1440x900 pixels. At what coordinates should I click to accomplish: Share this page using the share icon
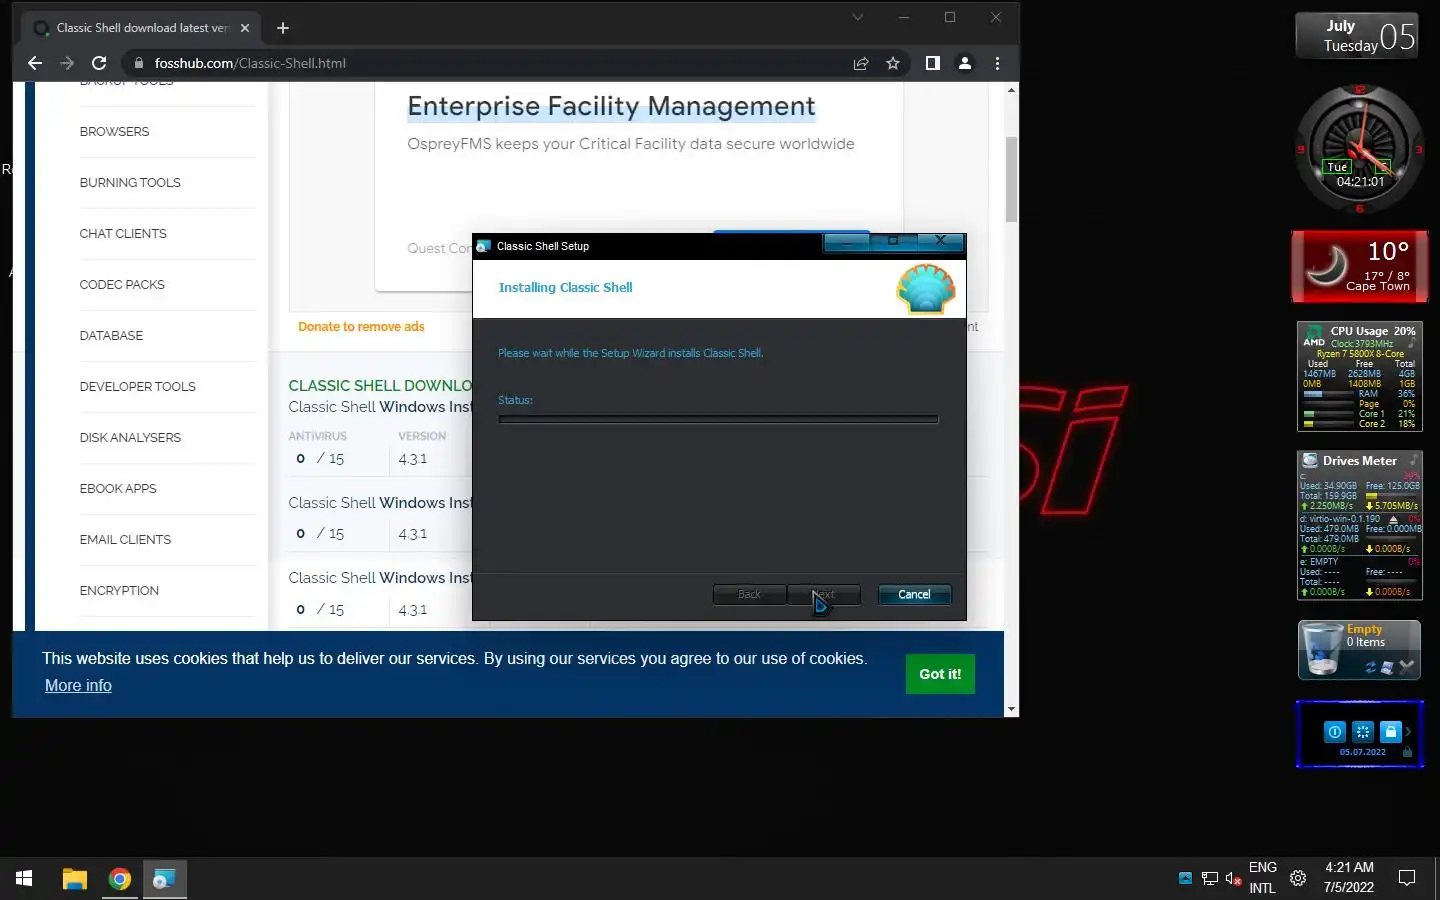click(x=861, y=63)
